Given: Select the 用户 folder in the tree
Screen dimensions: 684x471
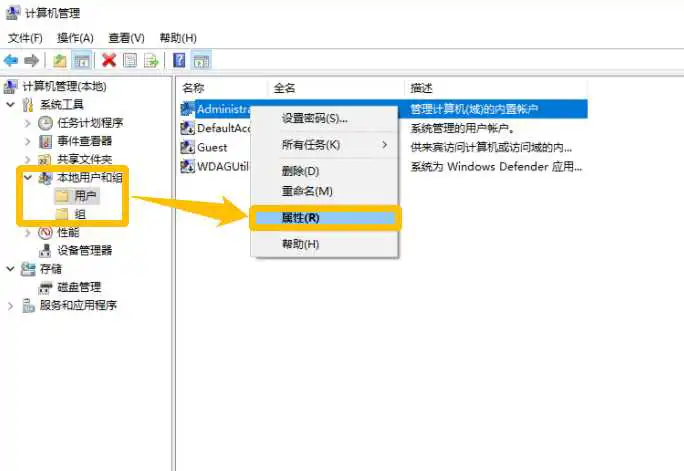Looking at the screenshot, I should click(x=85, y=196).
